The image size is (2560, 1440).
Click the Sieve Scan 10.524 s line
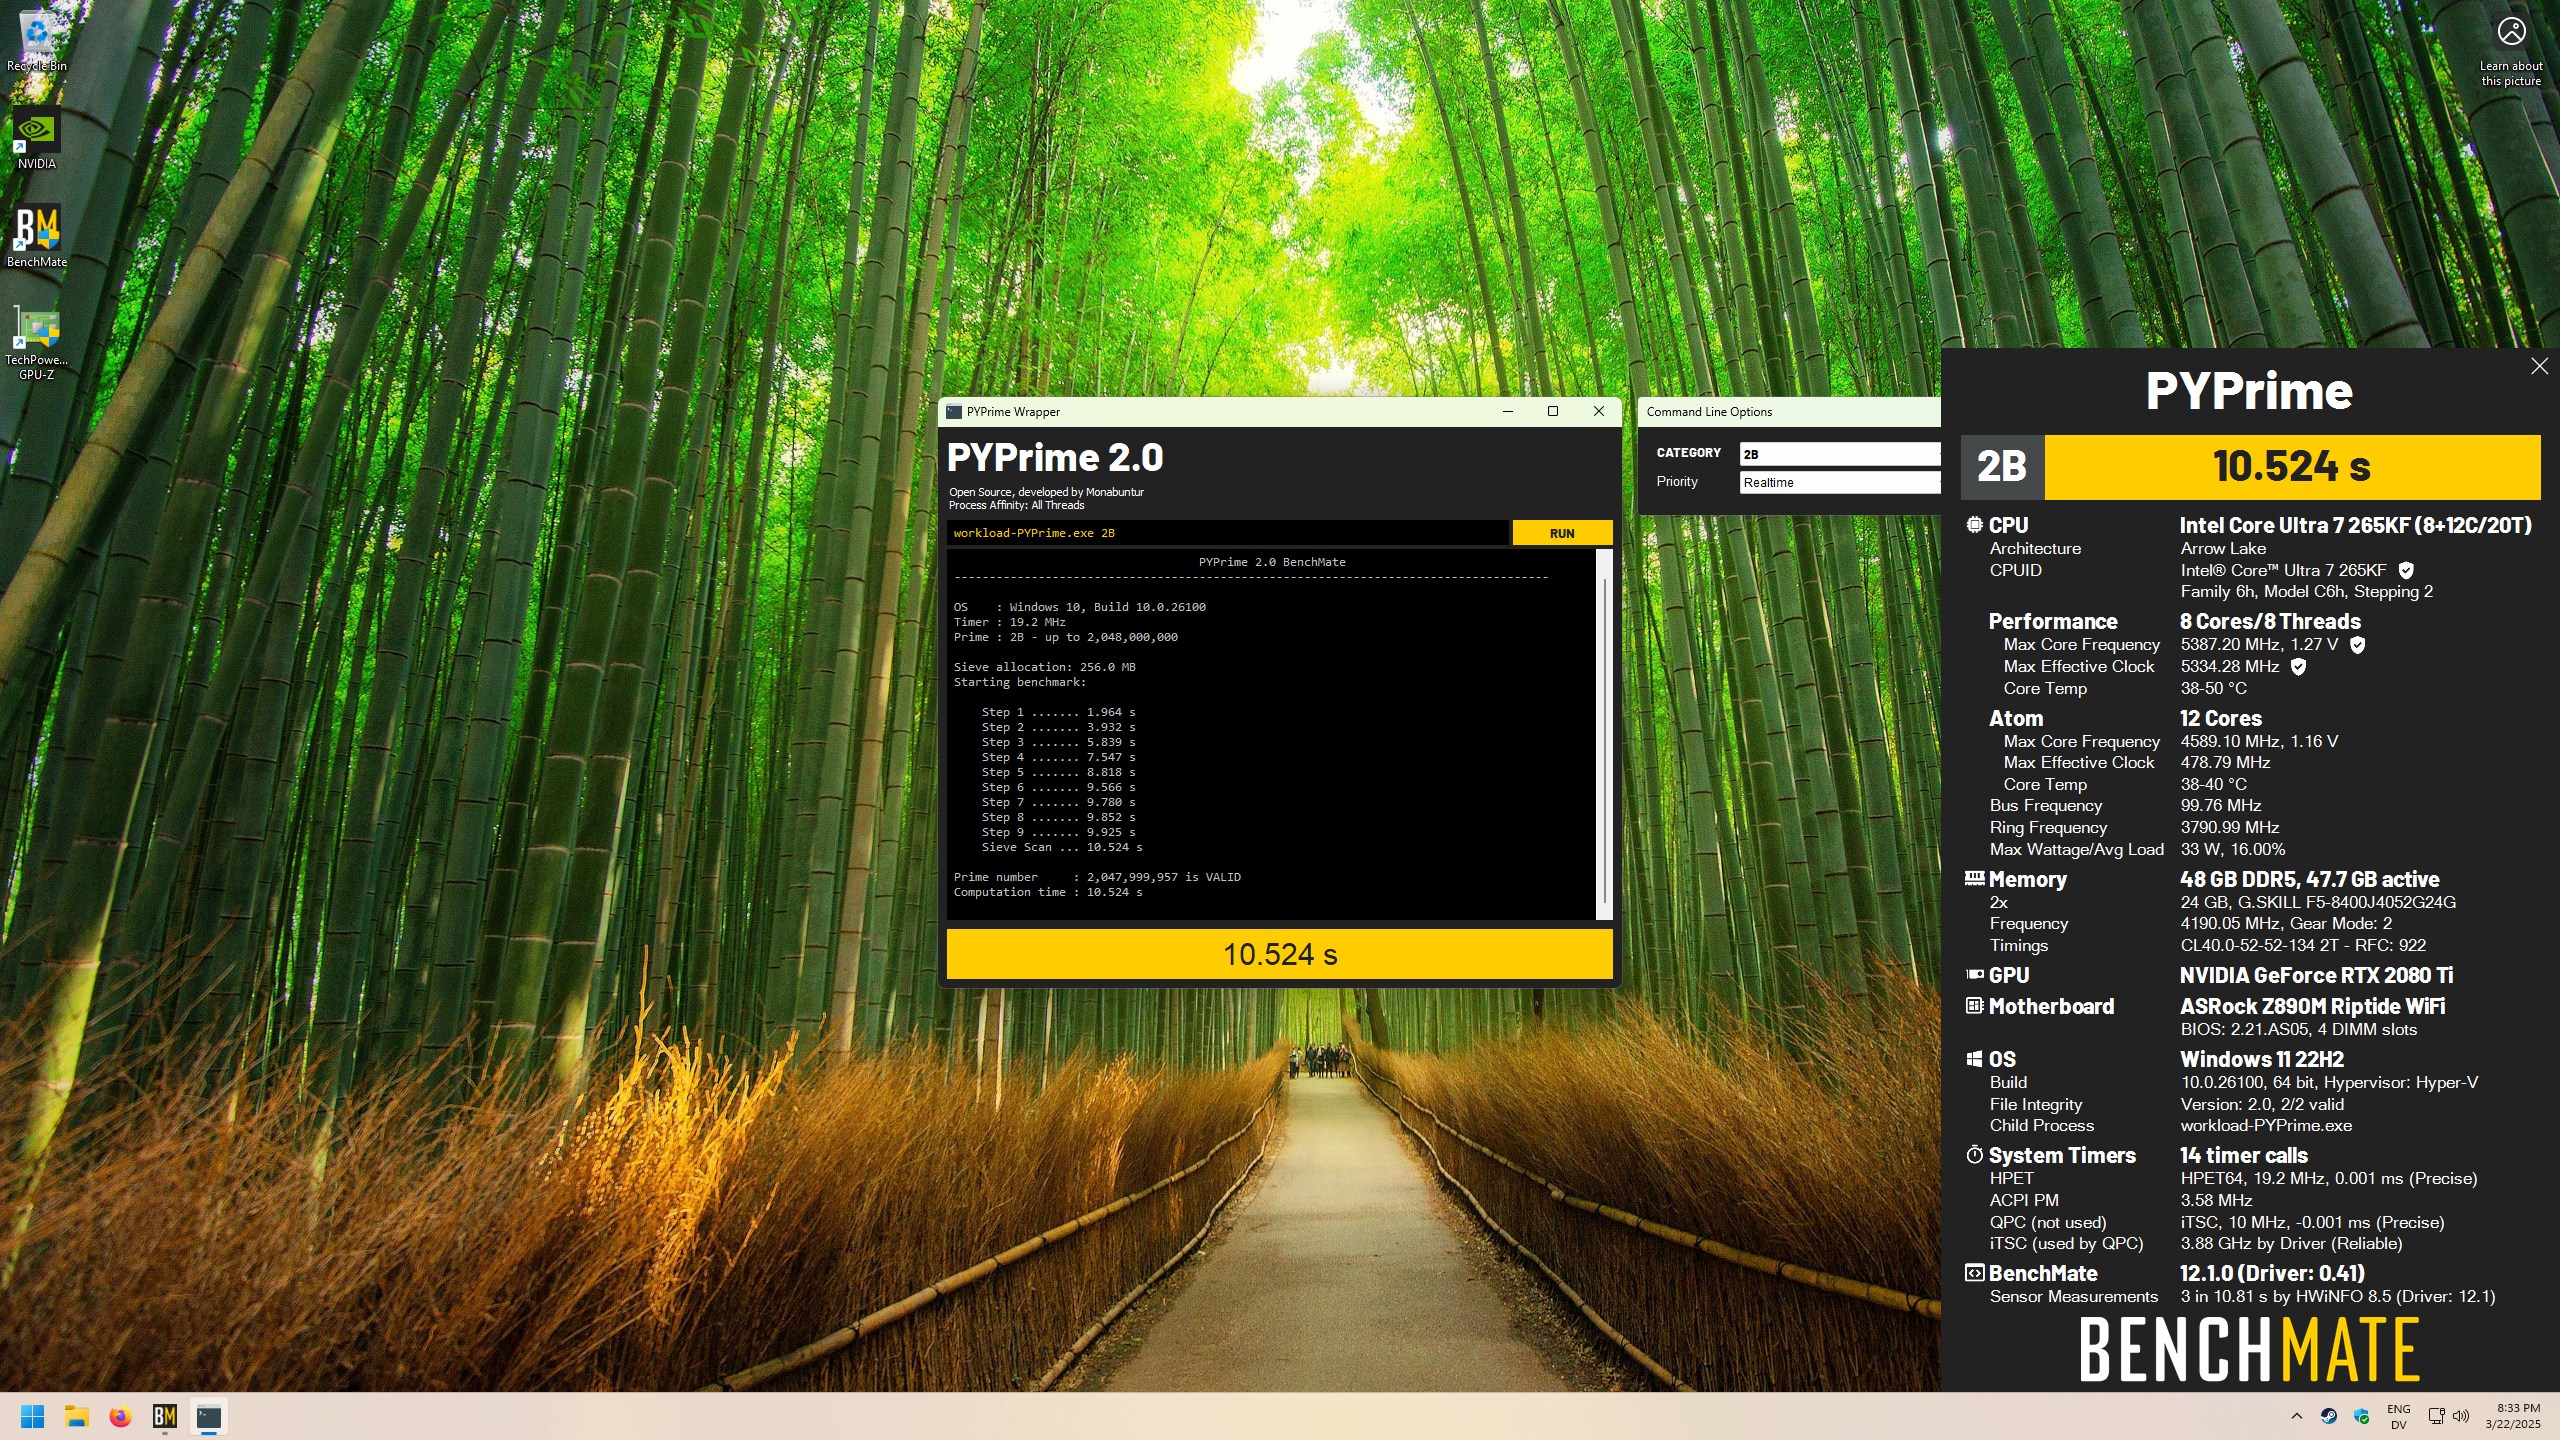(1061, 847)
